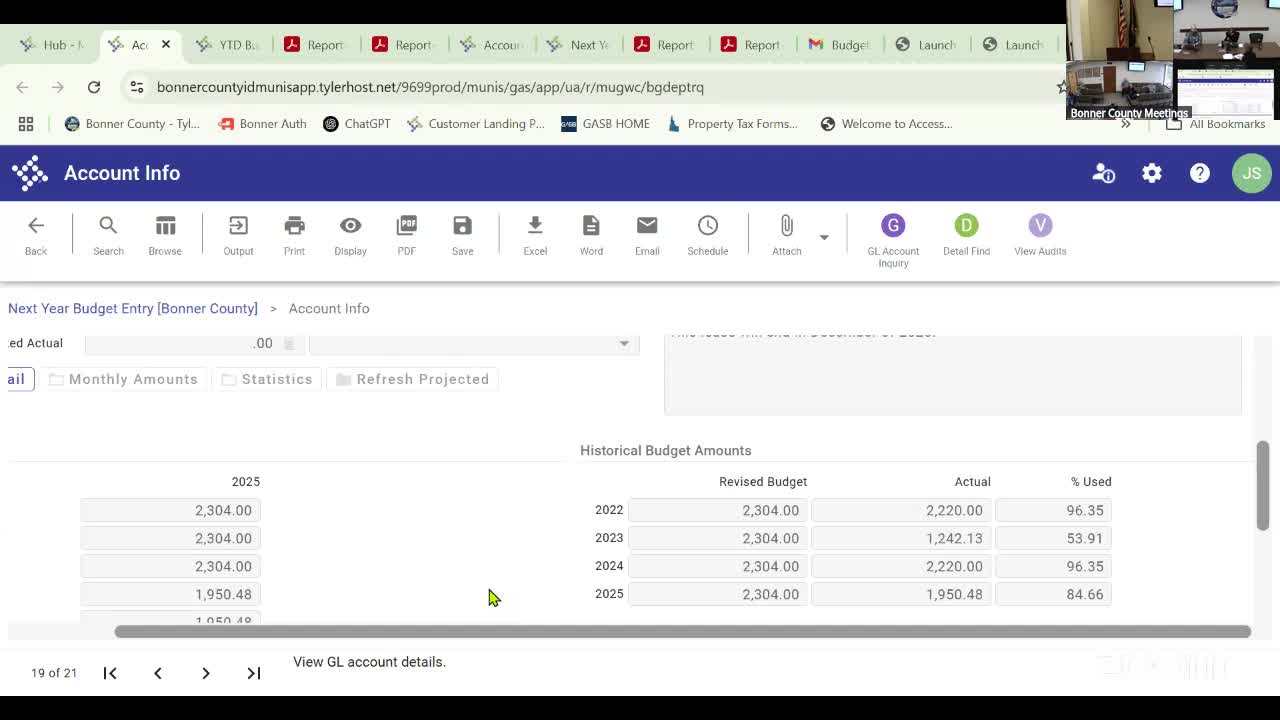Show hidden bookmarks via the overflow chevron
Screen dimensions: 1280x720
click(x=1126, y=124)
